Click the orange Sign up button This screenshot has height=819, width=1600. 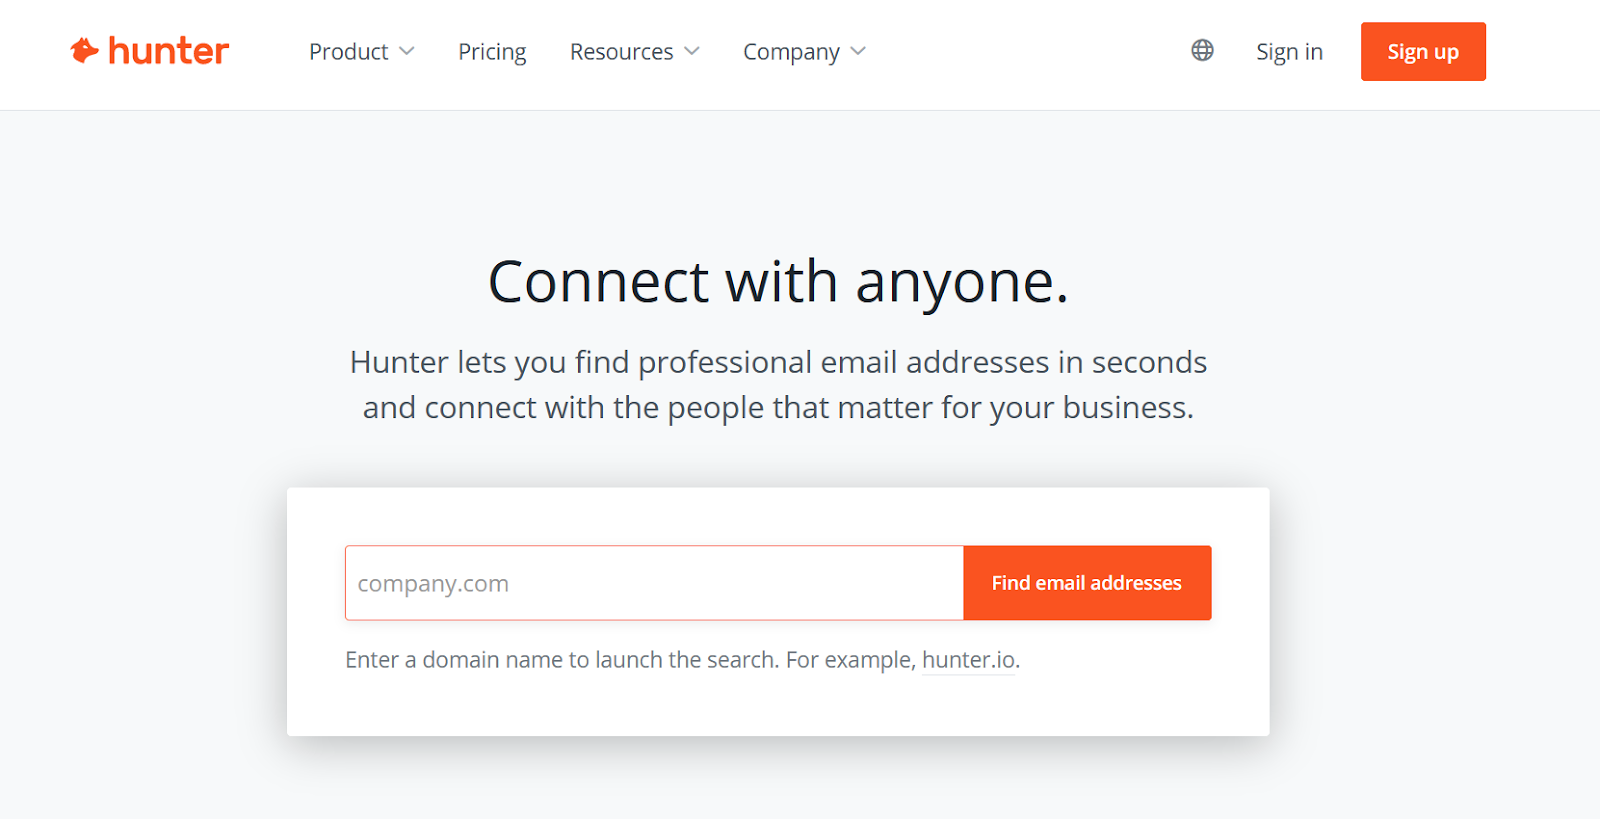click(1423, 51)
